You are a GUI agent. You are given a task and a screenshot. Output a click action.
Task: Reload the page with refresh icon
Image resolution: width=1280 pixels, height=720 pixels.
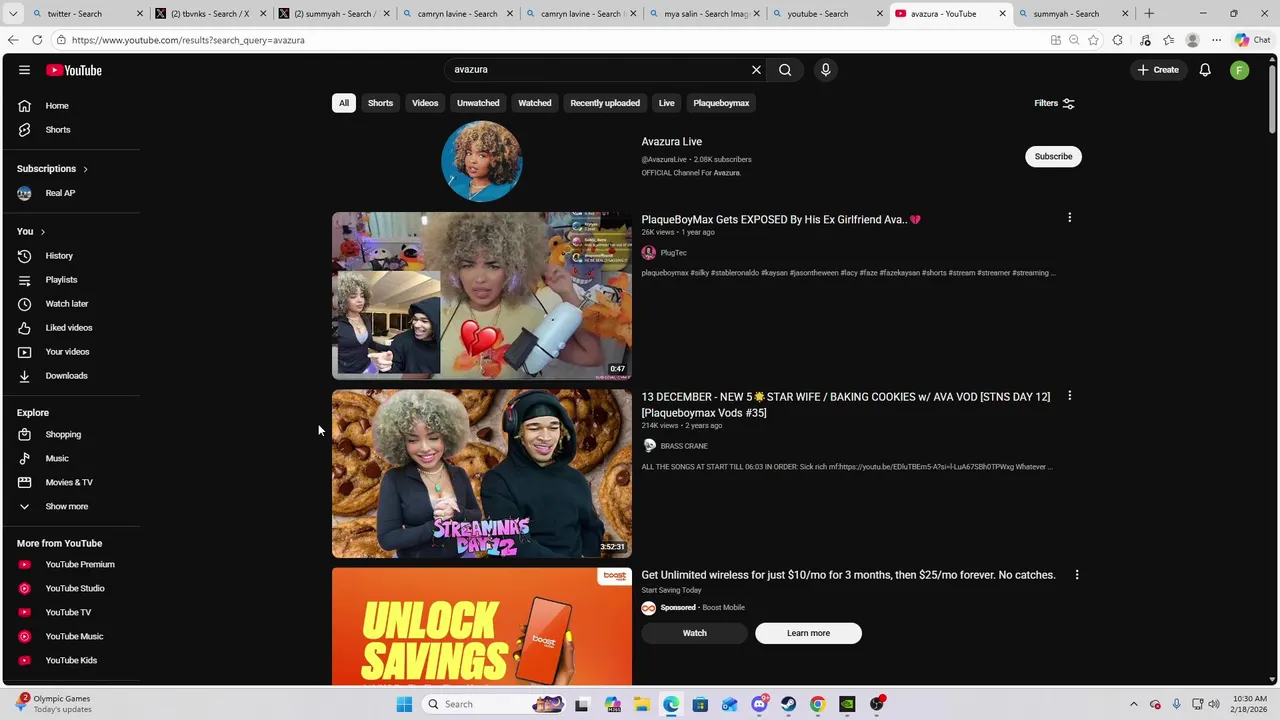37,40
